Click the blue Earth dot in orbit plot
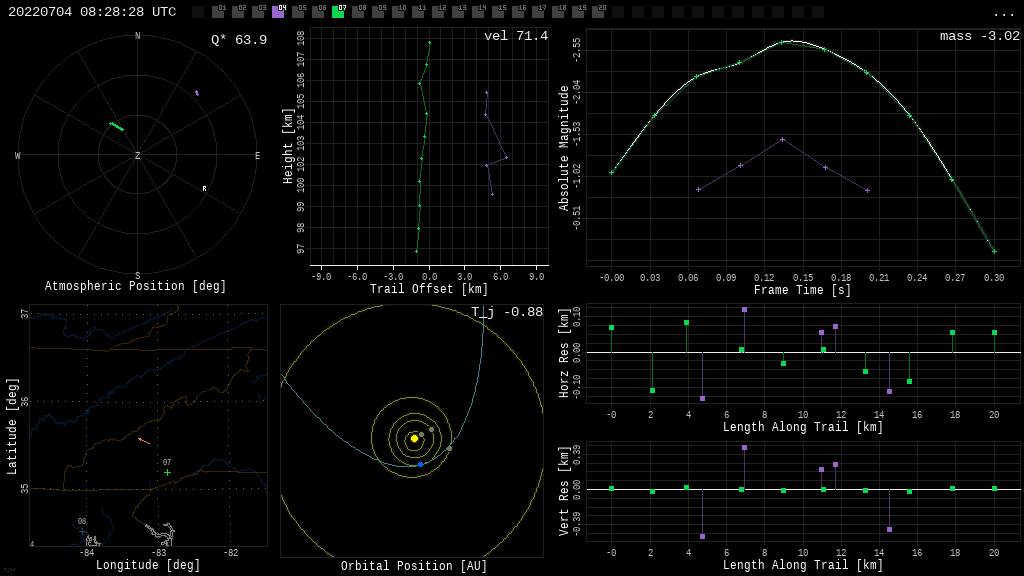 (x=420, y=464)
